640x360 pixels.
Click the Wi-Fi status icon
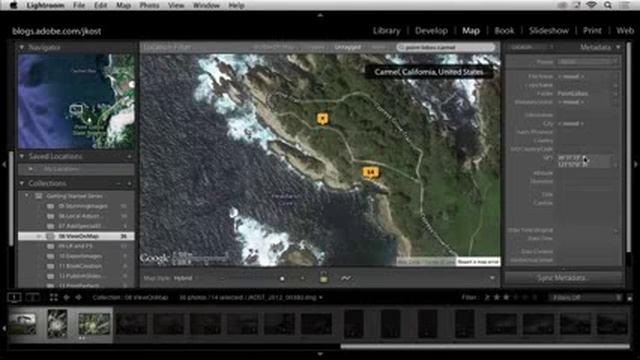(591, 5)
